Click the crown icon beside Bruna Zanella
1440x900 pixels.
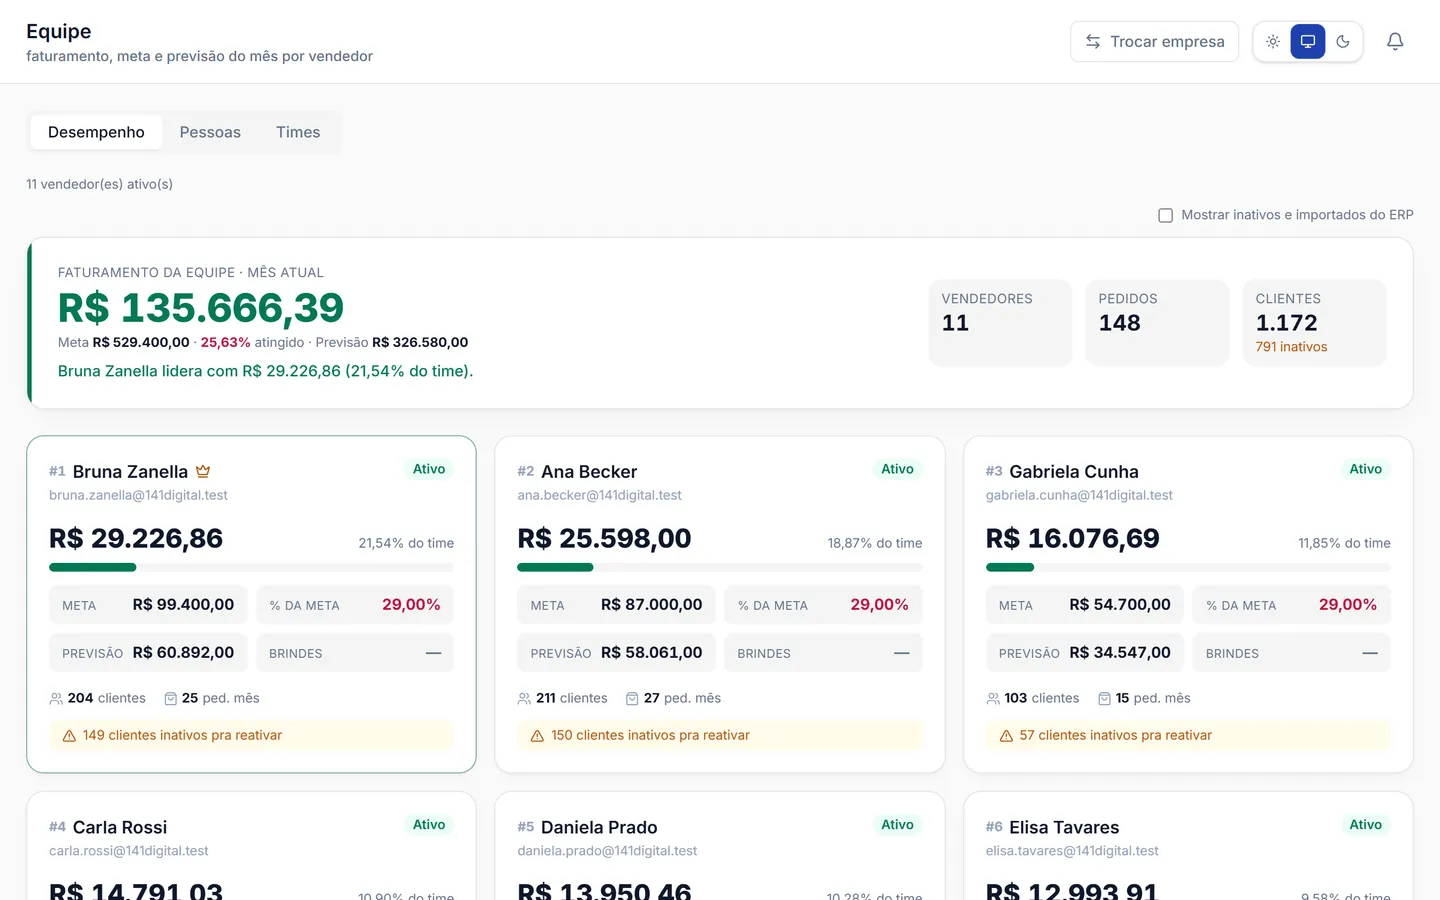click(x=203, y=471)
